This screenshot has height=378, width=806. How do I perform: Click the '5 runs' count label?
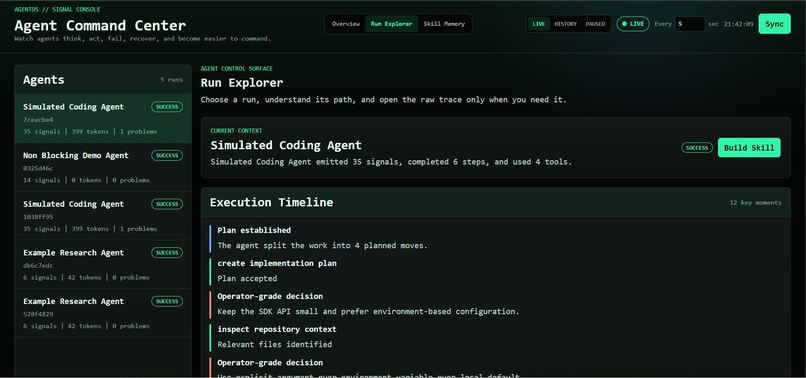pyautogui.click(x=171, y=80)
